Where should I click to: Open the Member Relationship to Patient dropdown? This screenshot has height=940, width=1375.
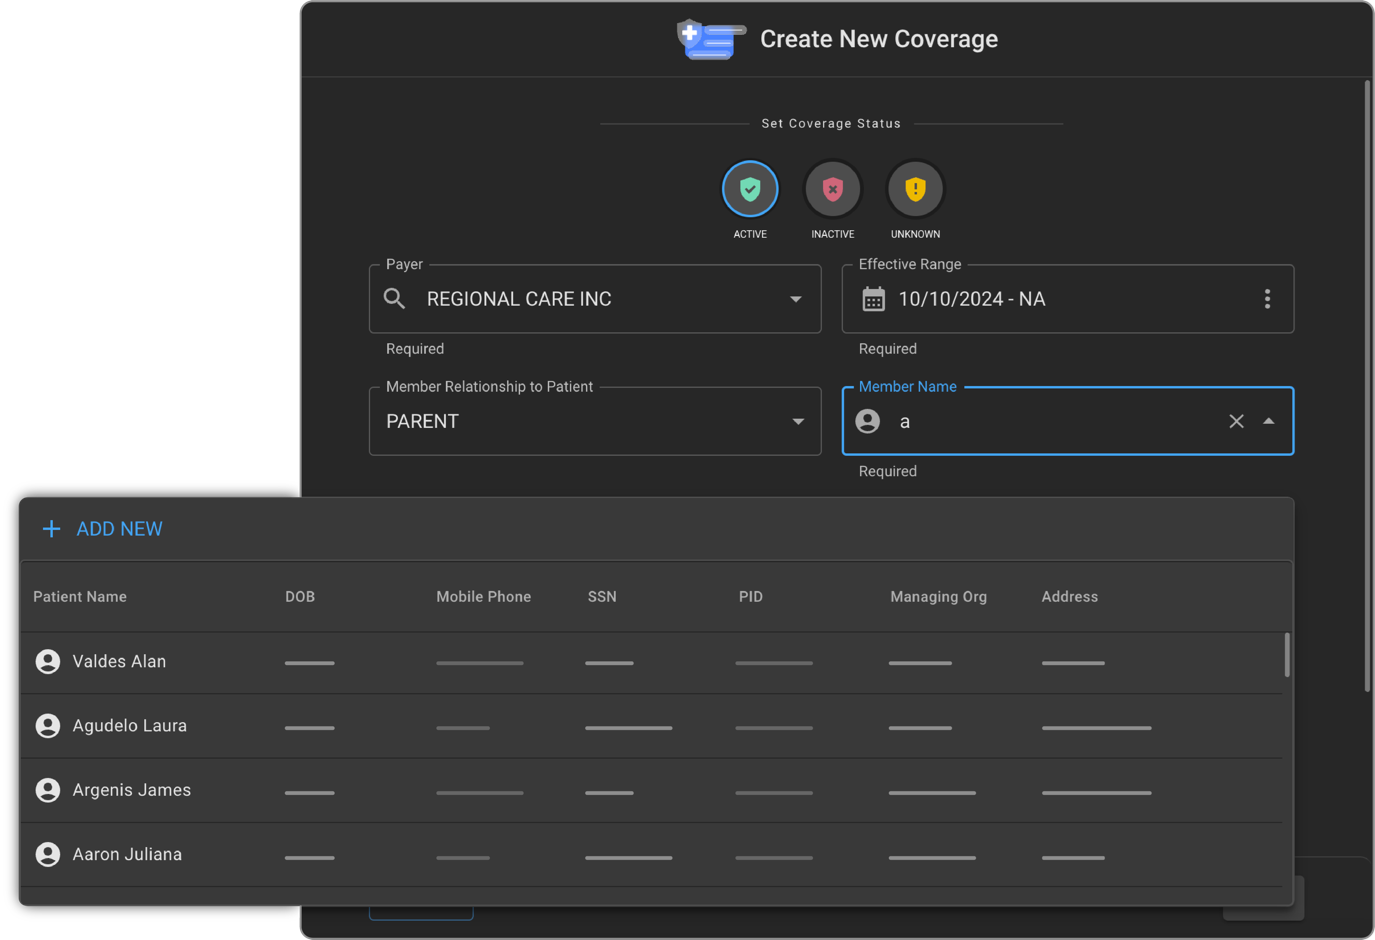click(x=797, y=421)
